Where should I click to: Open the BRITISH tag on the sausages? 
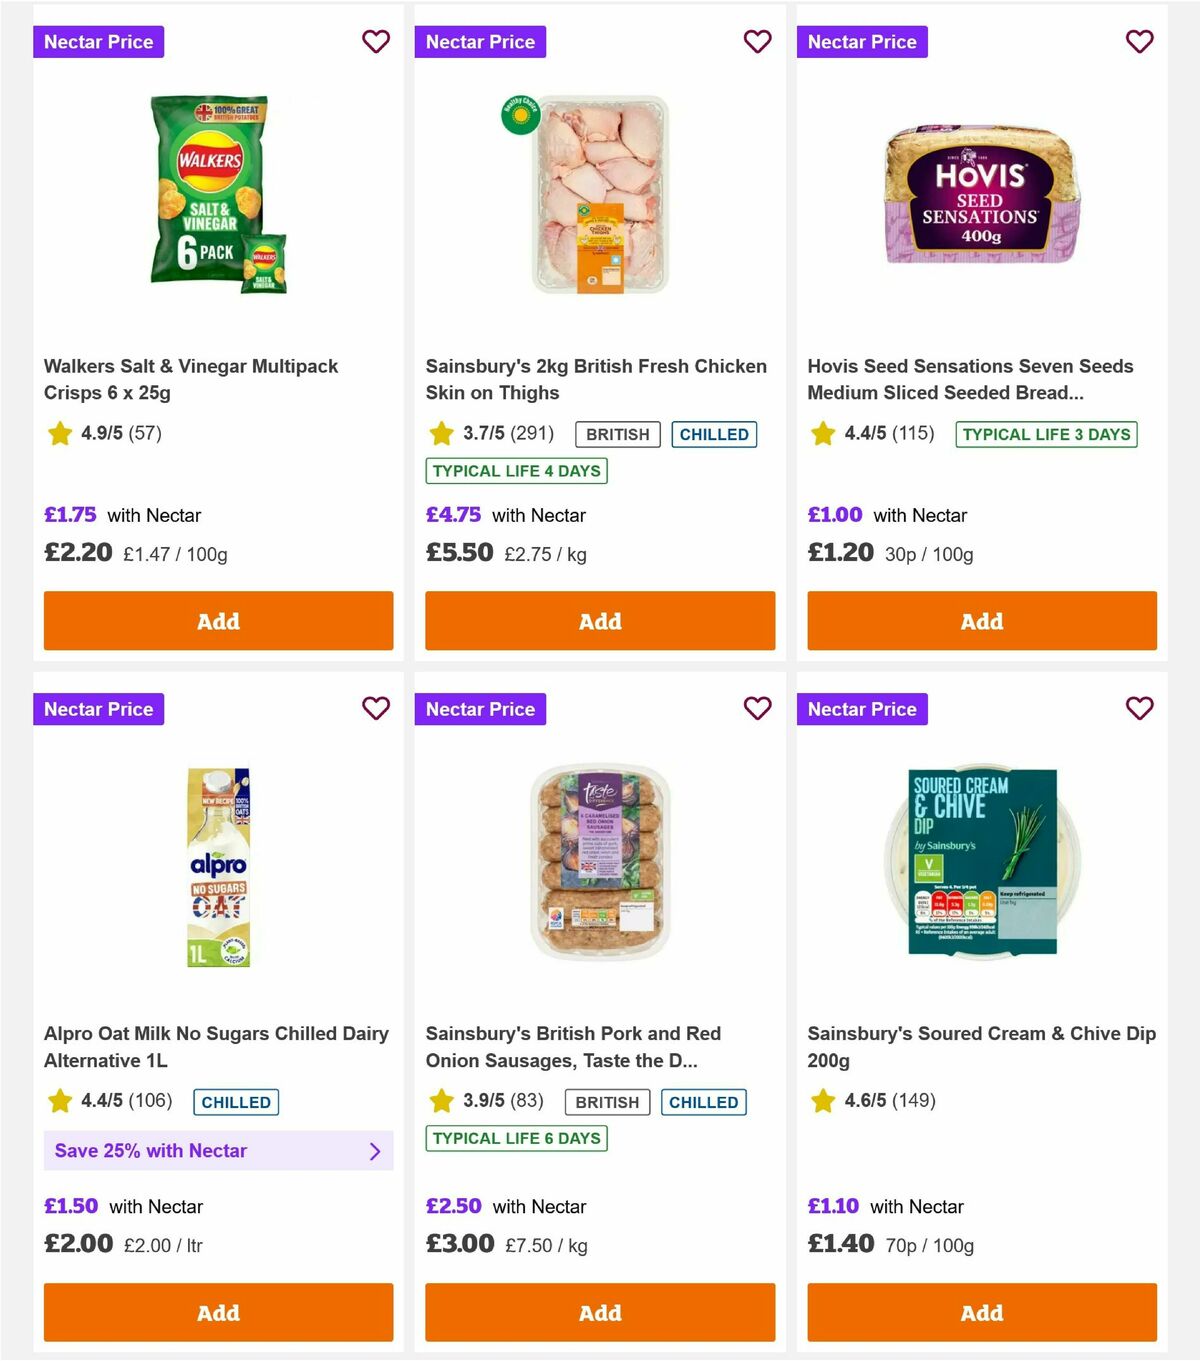[606, 1102]
